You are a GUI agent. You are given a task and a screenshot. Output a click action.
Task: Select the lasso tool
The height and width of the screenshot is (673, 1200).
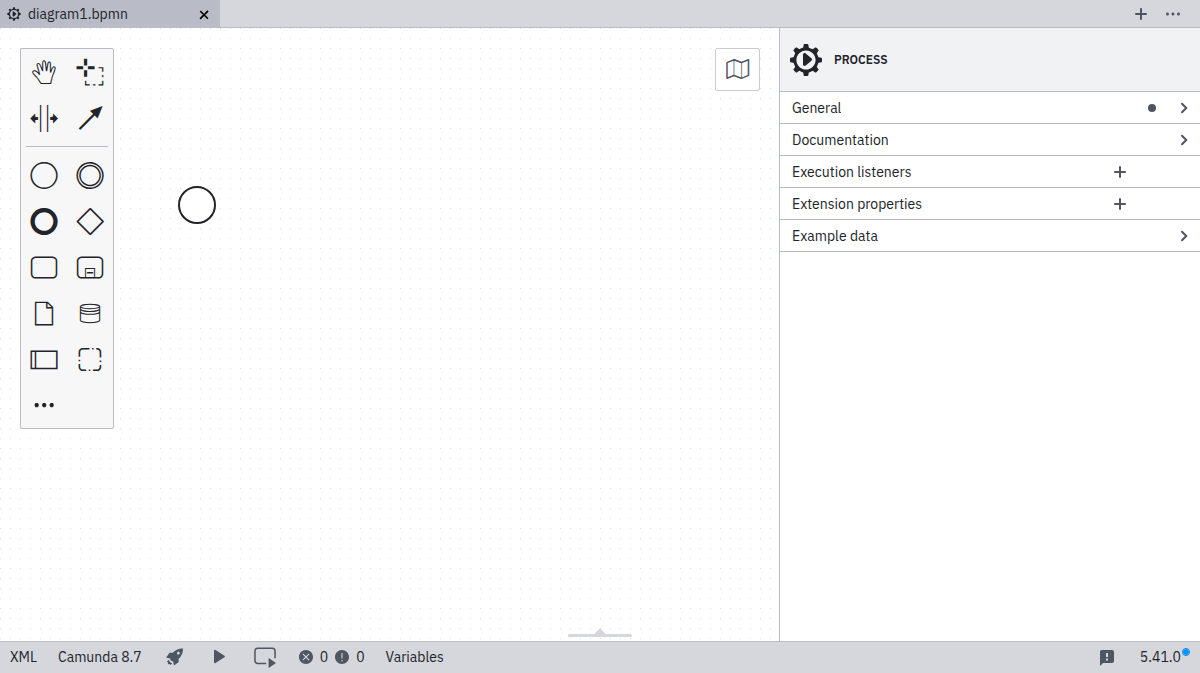(x=90, y=71)
